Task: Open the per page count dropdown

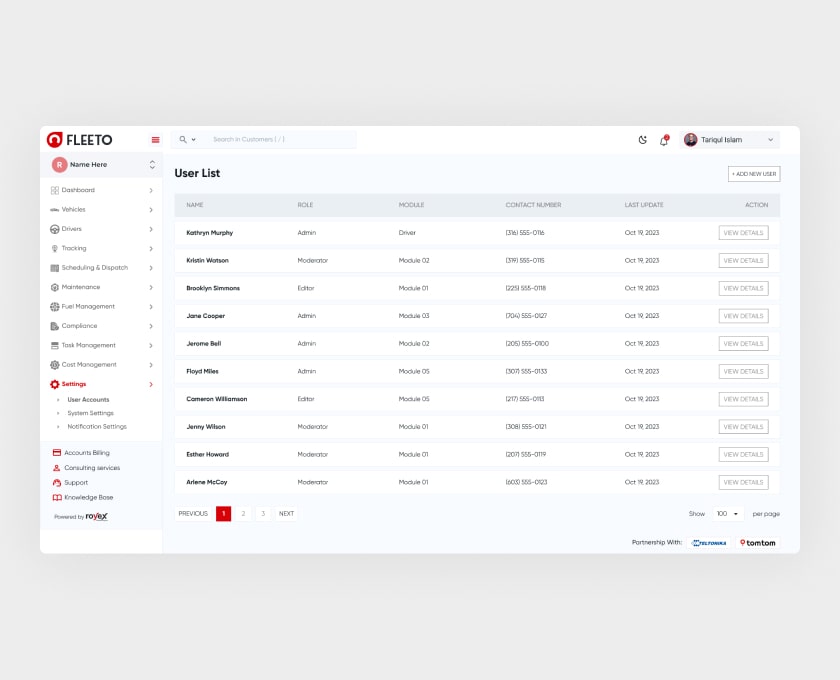Action: point(727,514)
